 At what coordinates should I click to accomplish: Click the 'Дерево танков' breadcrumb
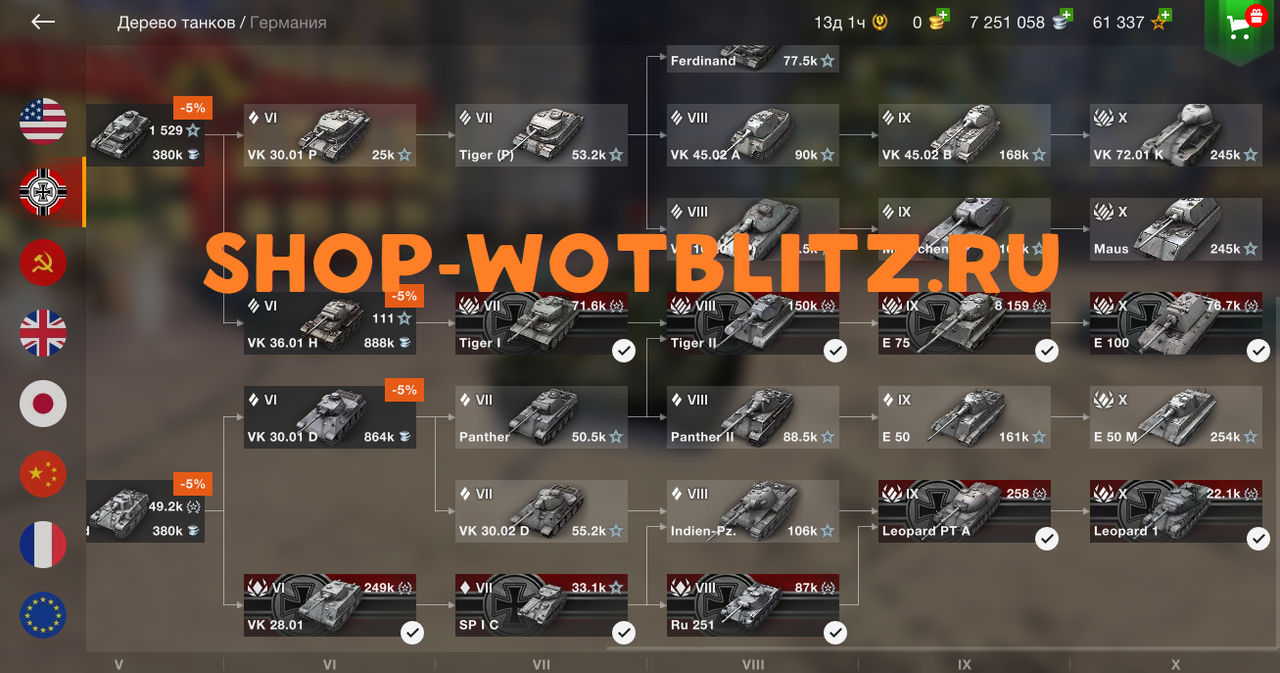coord(176,22)
